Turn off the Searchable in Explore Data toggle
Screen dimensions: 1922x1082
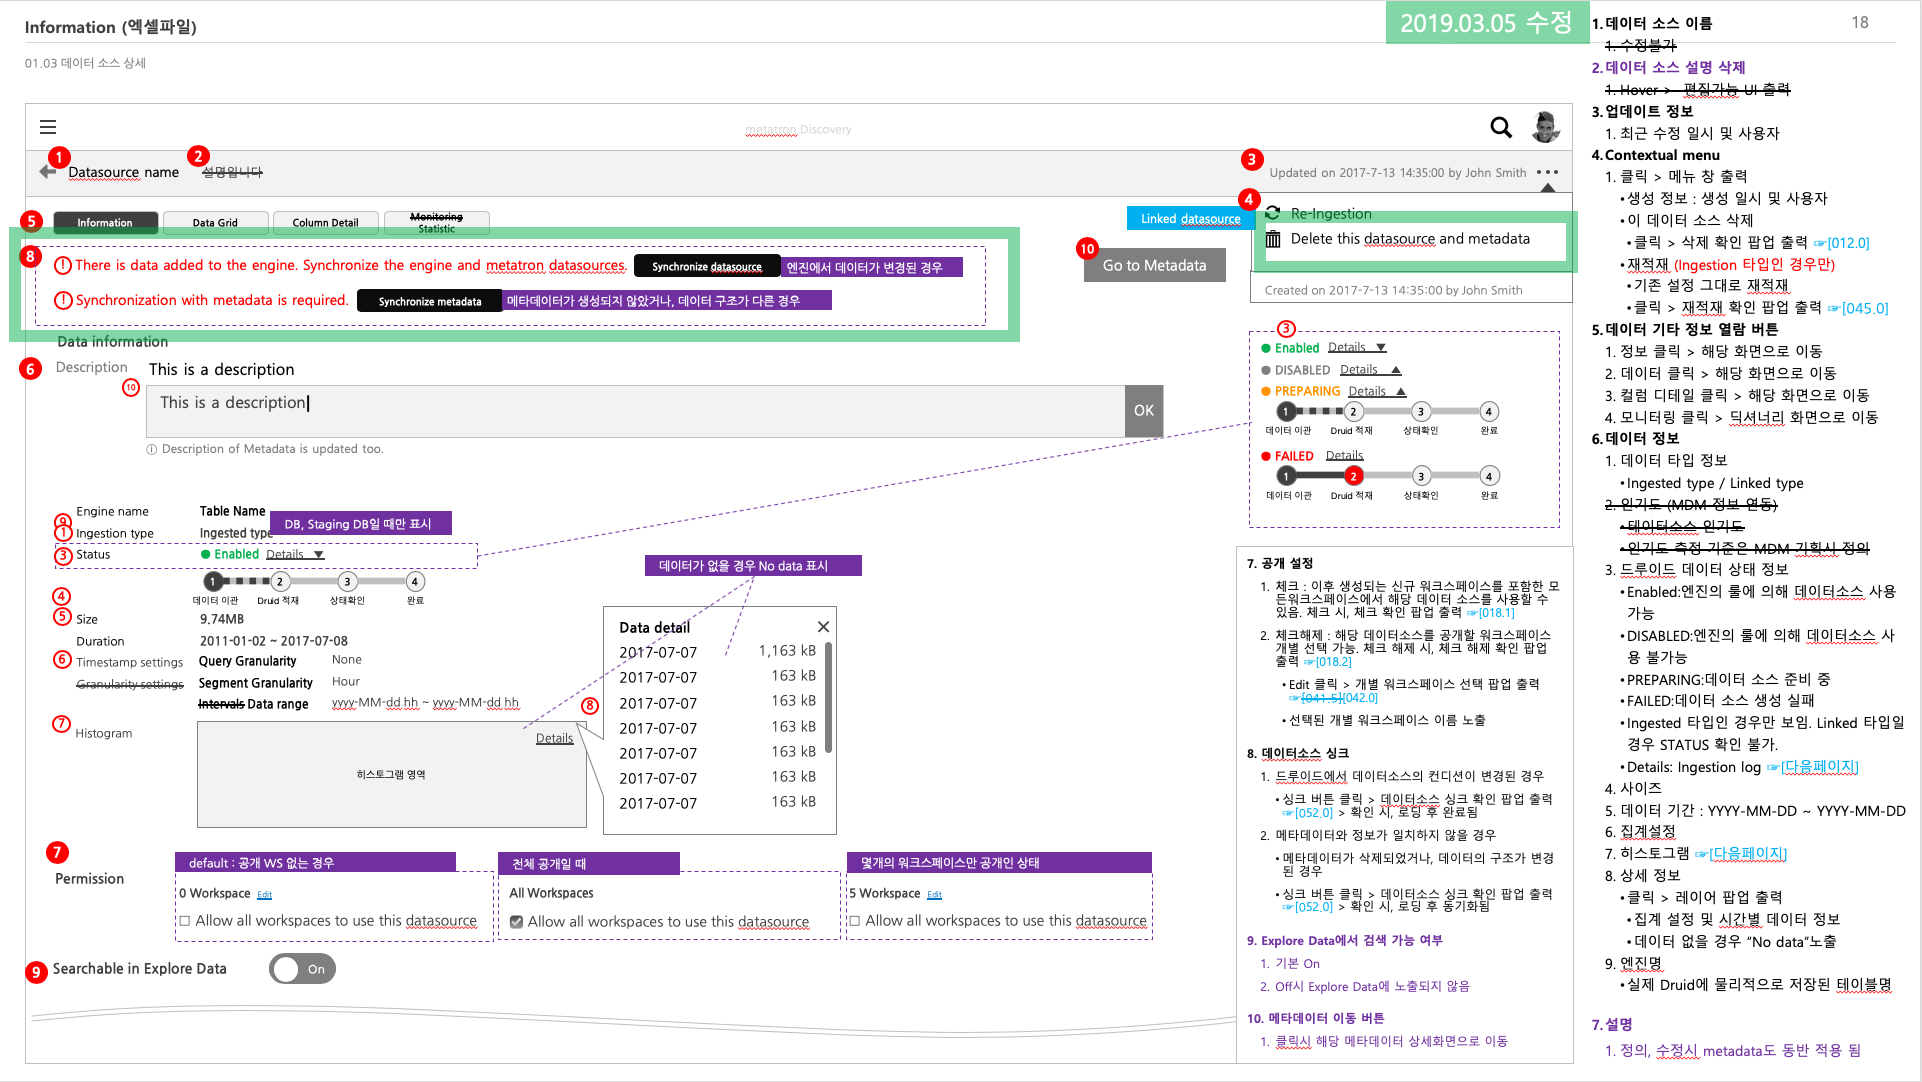(302, 968)
